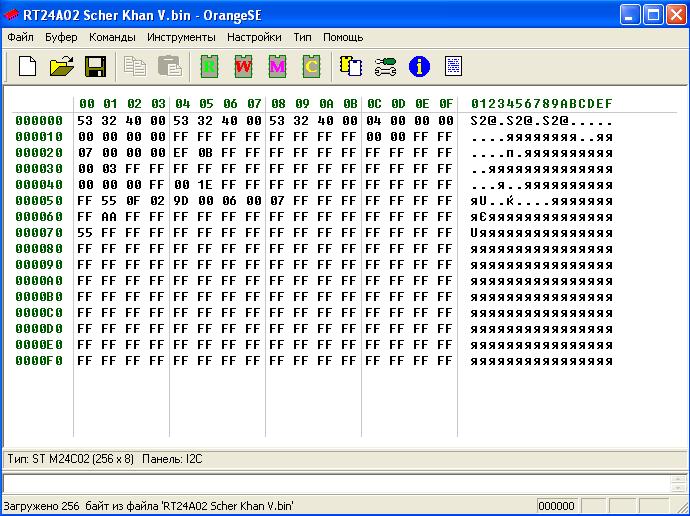Select address row 000050

pos(39,201)
